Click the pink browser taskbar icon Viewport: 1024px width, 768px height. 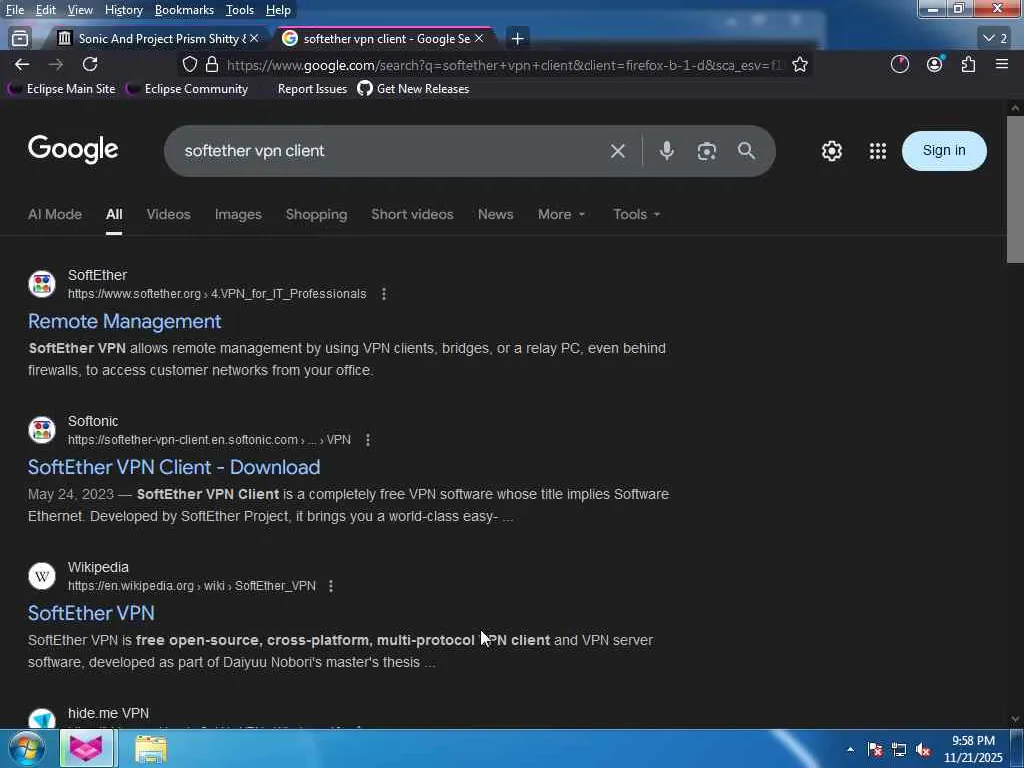[x=87, y=748]
